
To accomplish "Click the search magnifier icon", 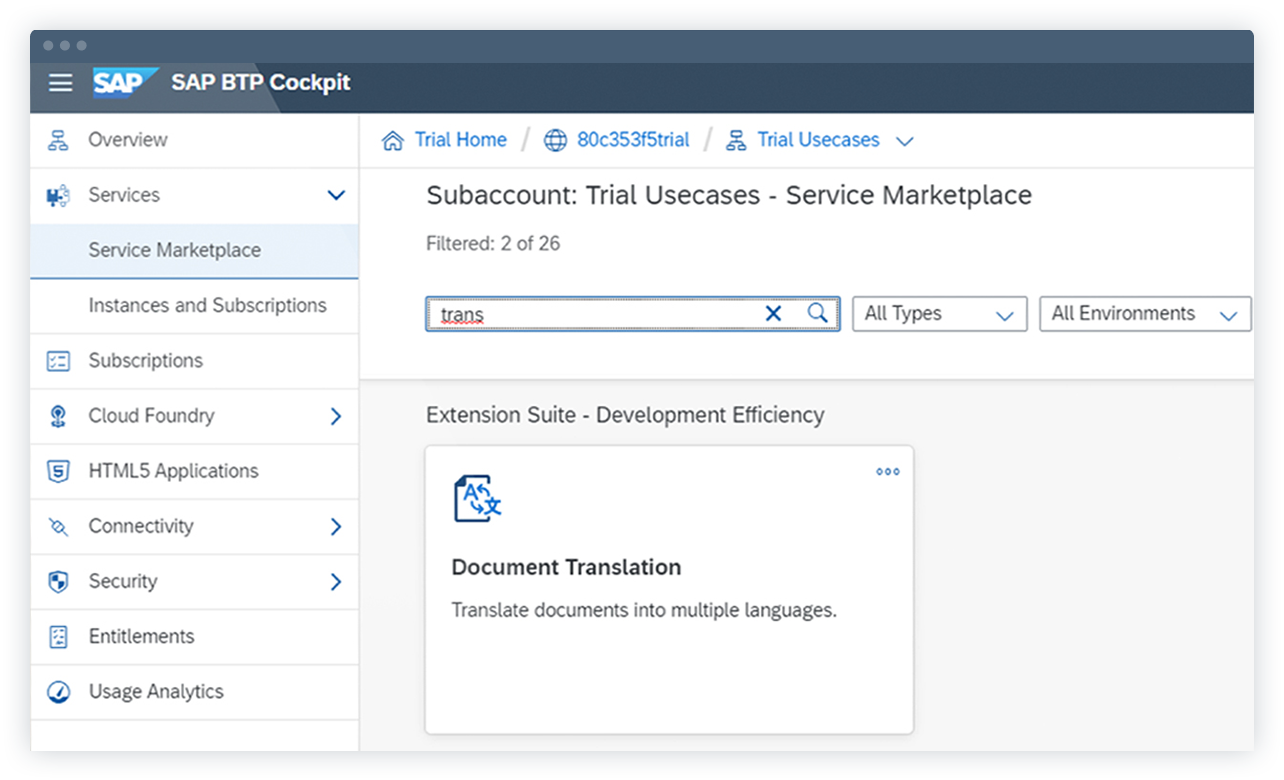I will click(817, 313).
